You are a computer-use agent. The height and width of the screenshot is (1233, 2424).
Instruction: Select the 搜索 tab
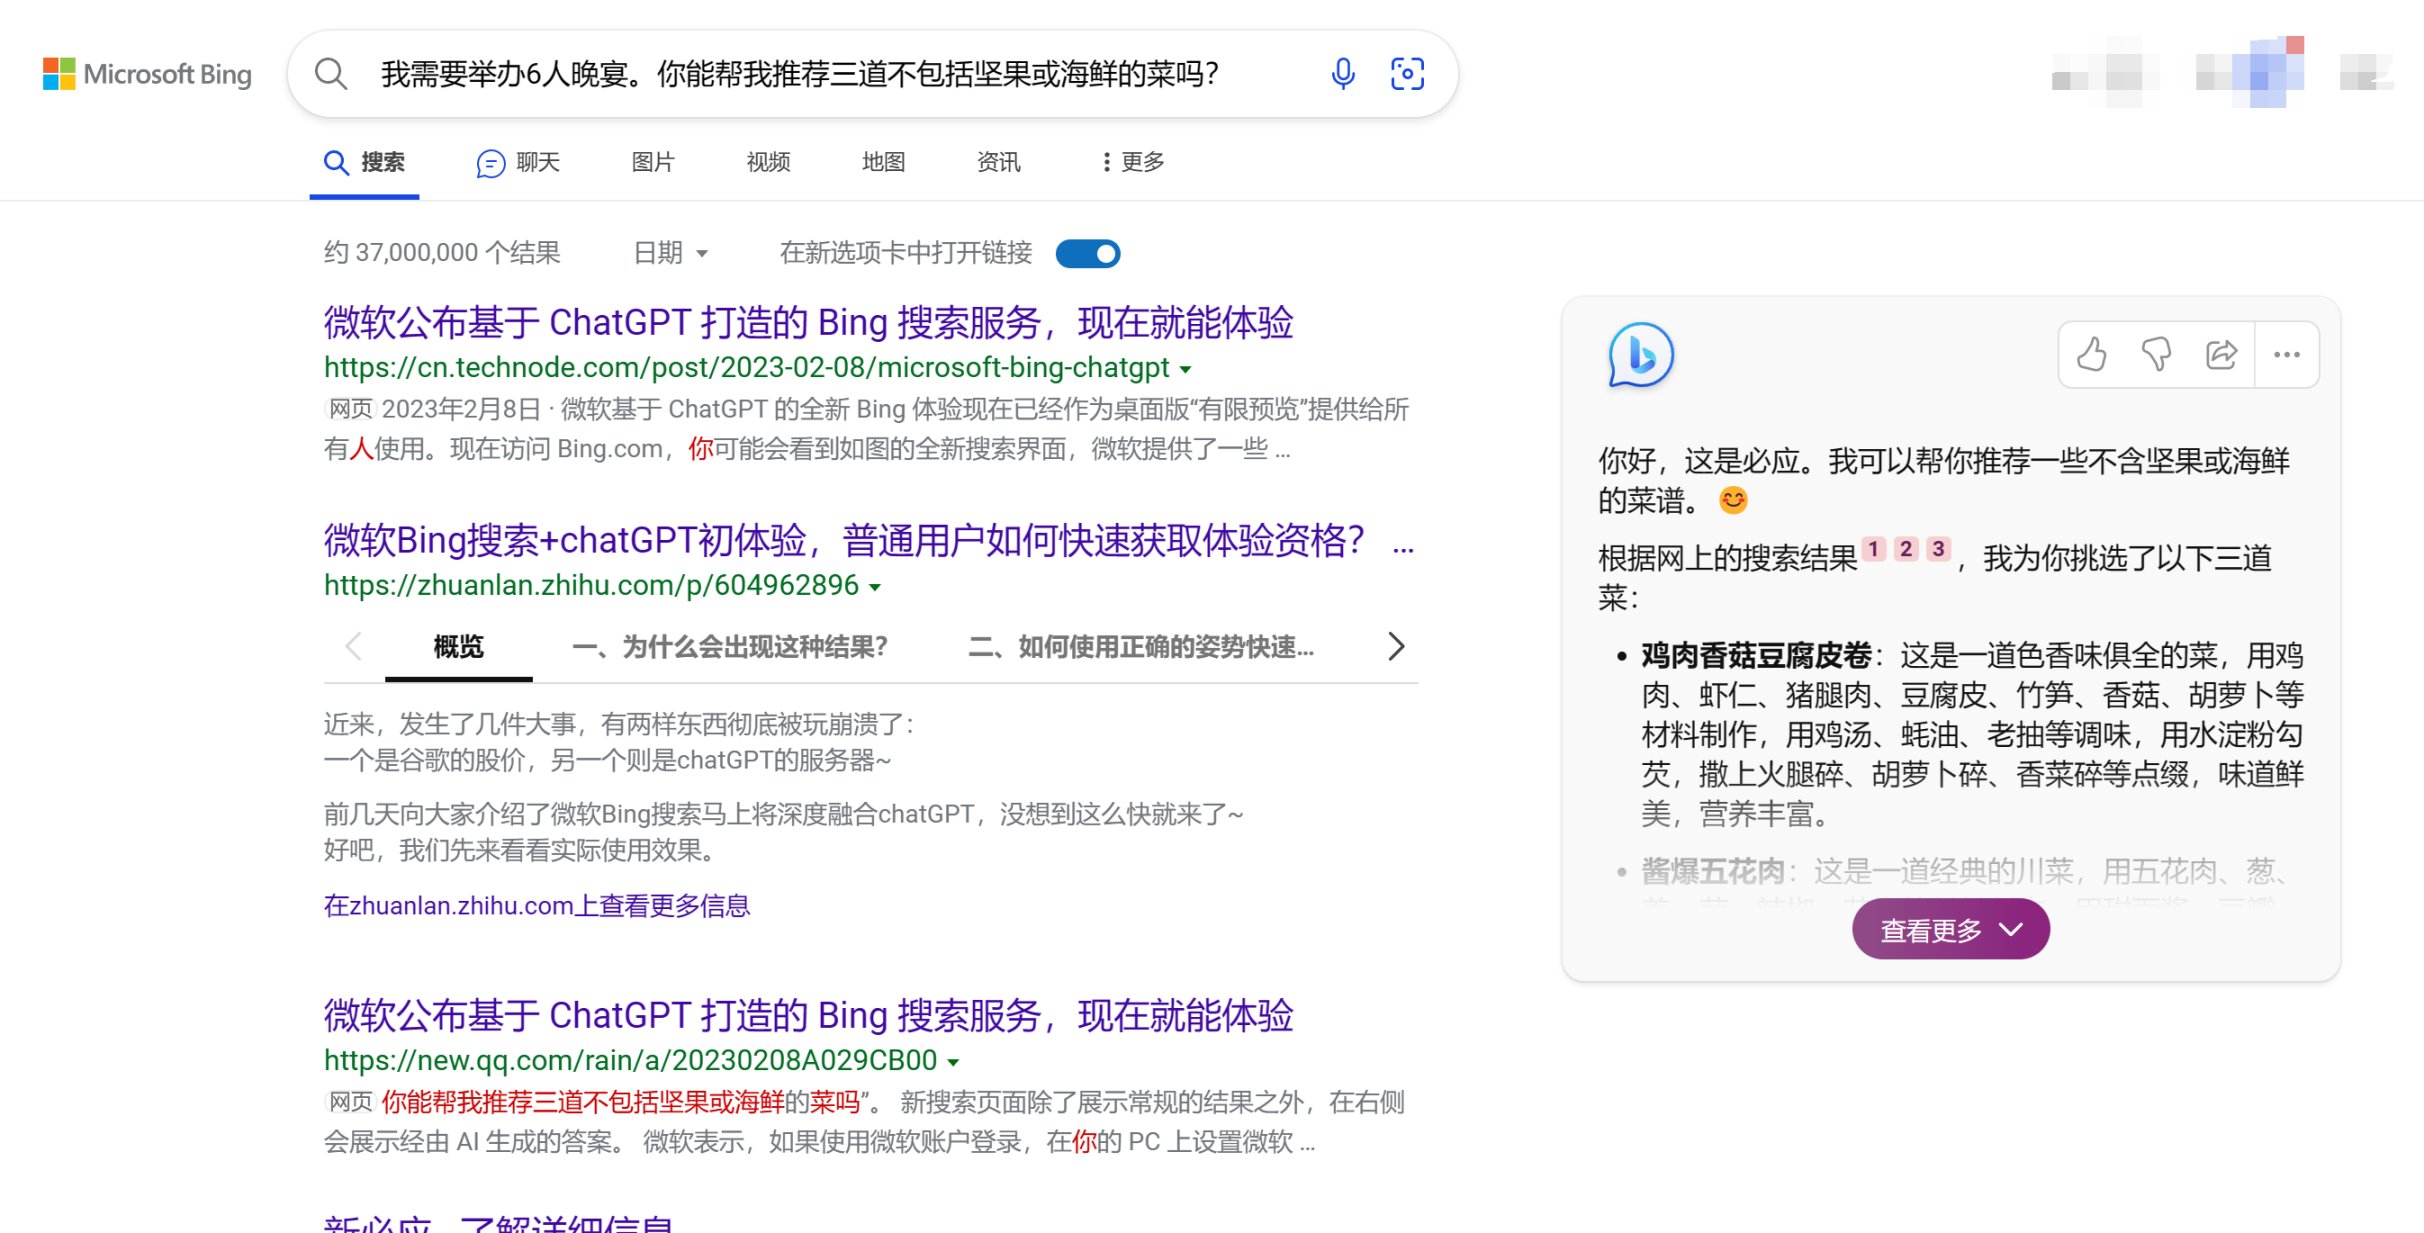point(364,162)
